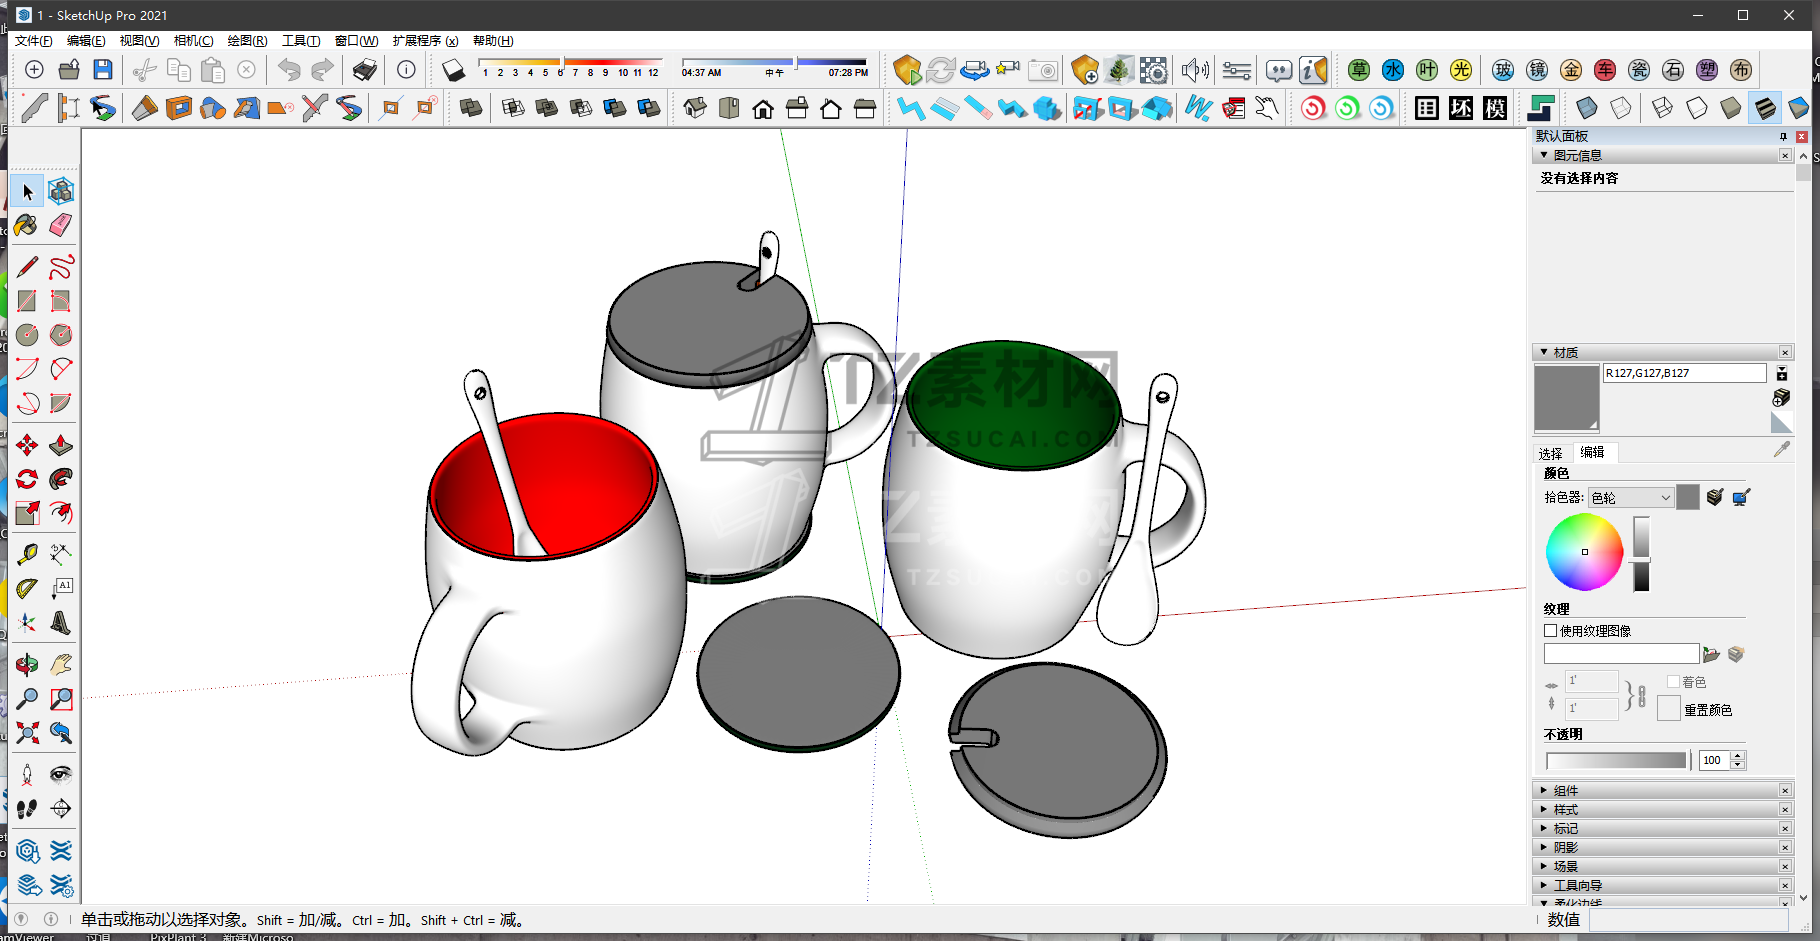Pick the Protractor tool
Screen dimensions: 1820x941
click(27, 589)
